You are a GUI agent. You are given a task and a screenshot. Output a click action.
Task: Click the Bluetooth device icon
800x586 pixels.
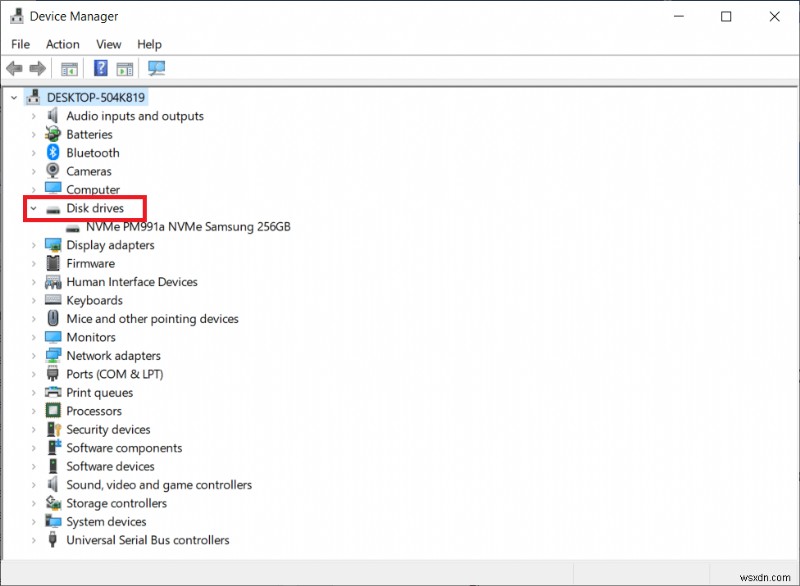pos(53,152)
